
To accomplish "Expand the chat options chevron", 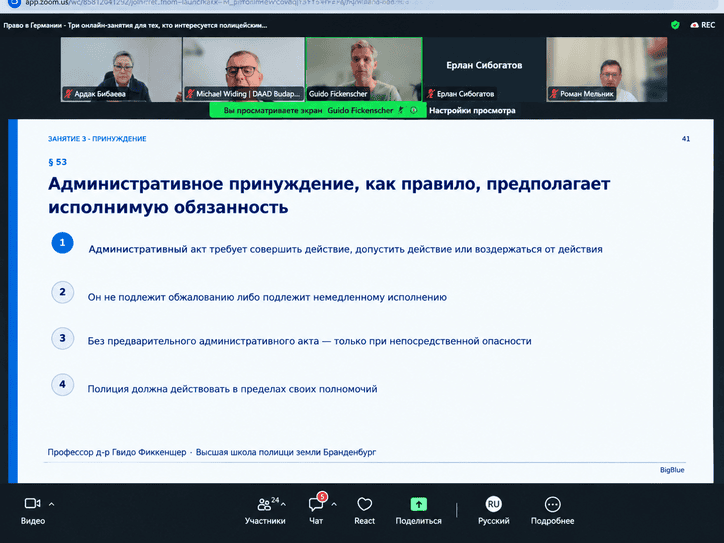I will (334, 504).
